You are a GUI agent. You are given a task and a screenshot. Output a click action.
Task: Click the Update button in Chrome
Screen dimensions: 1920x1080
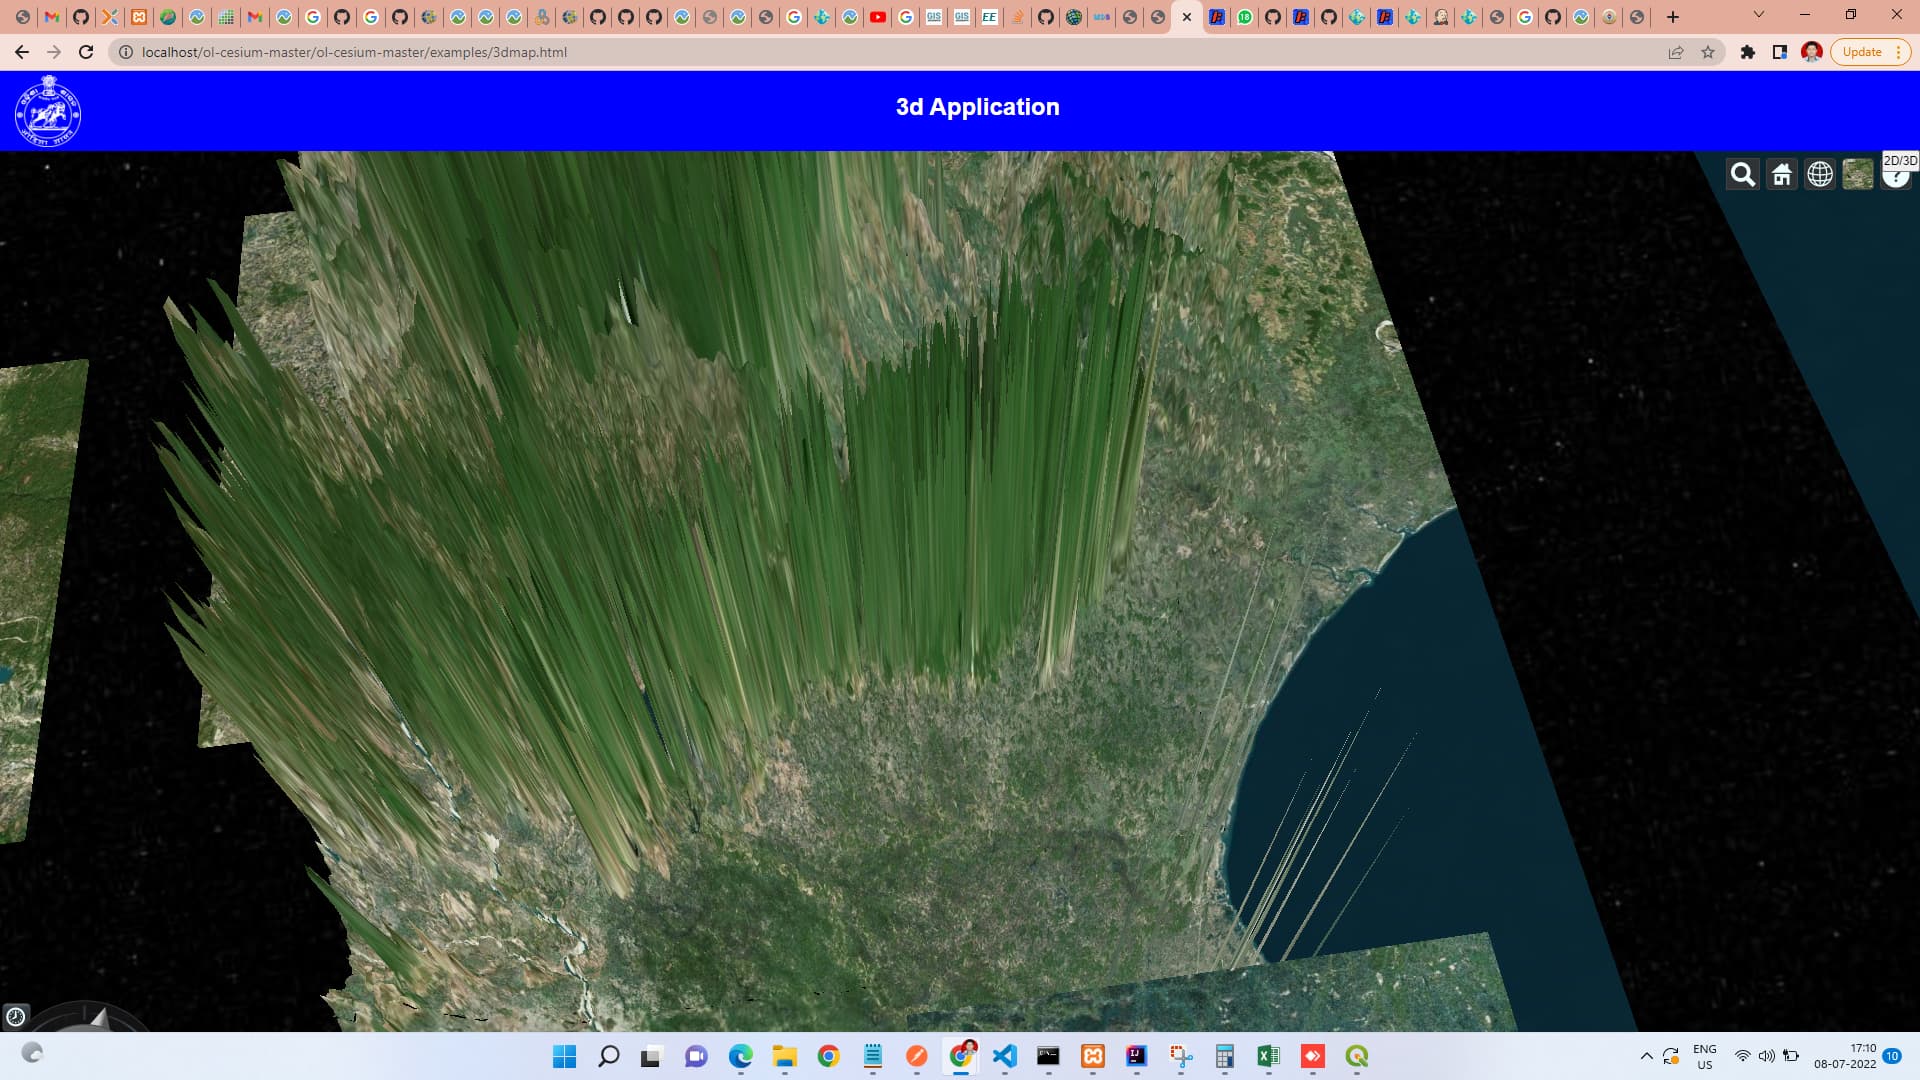[x=1861, y=52]
